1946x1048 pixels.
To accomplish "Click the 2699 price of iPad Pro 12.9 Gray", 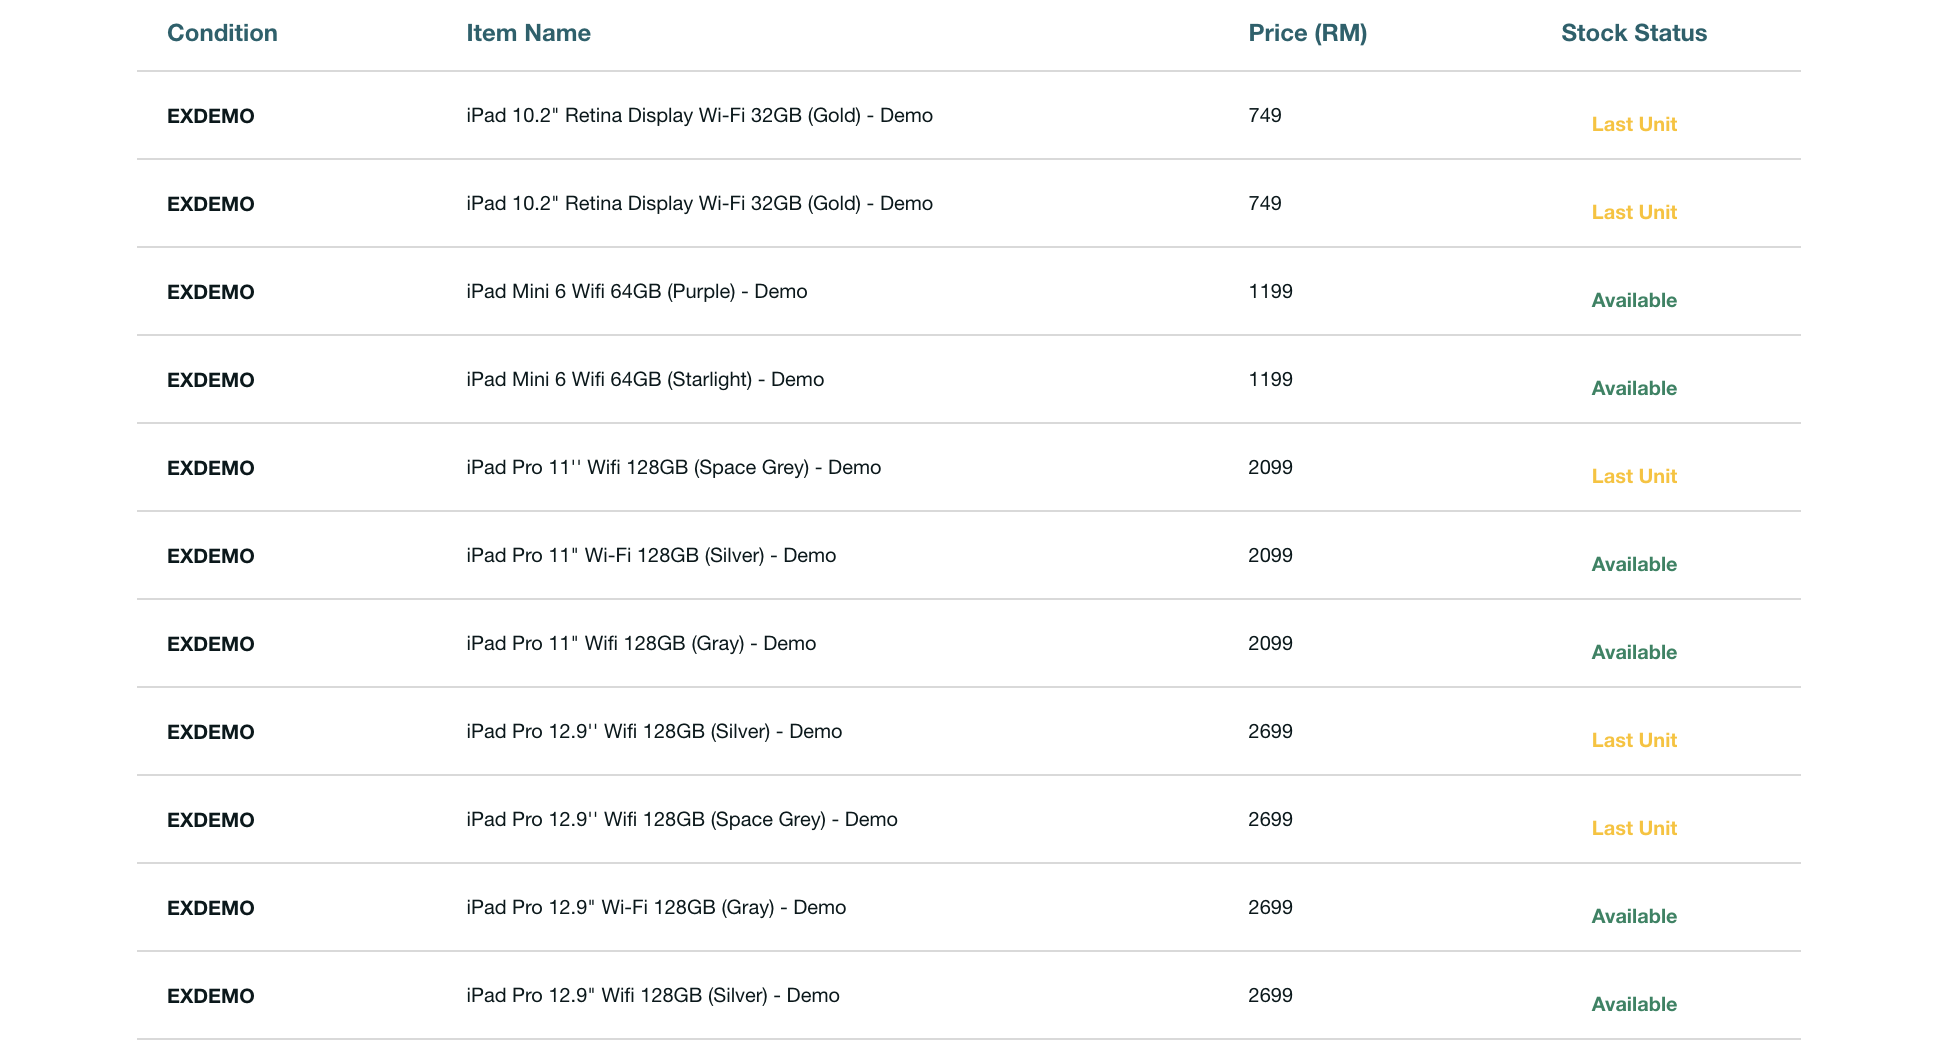I will pyautogui.click(x=1270, y=908).
